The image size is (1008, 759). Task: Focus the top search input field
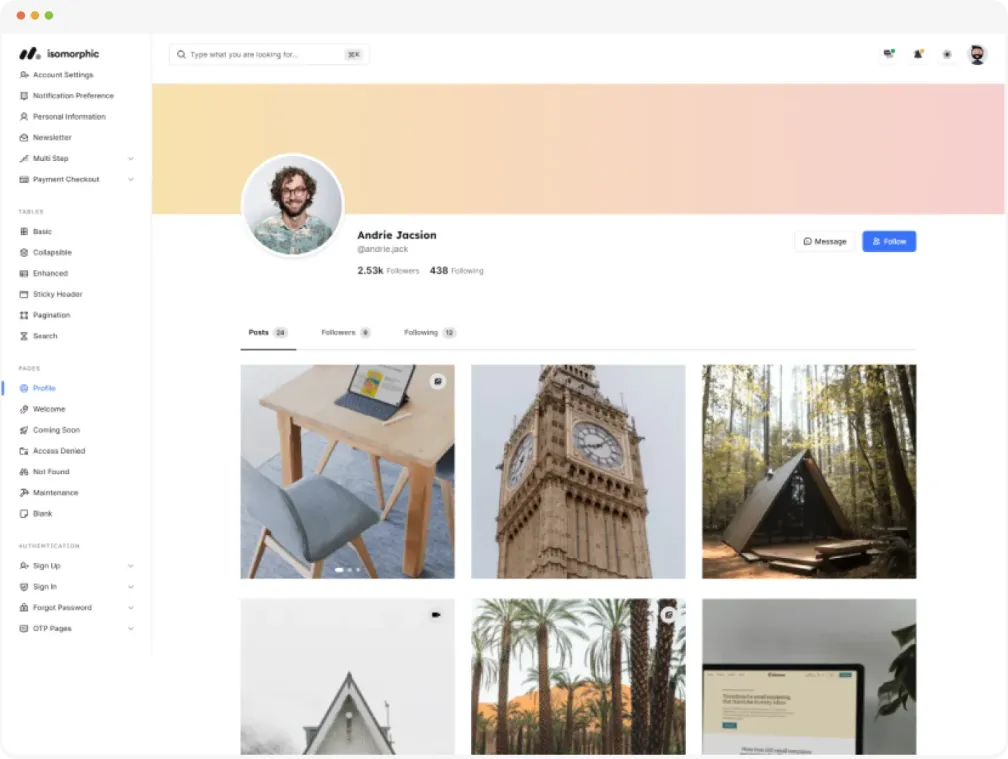pos(269,55)
